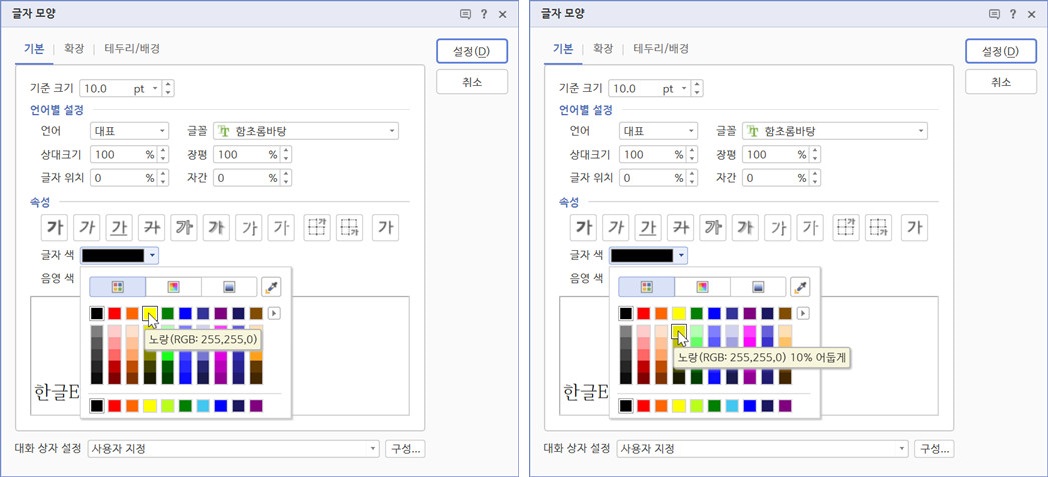
Task: Open 글자 색 dropdown arrow in left dialog
Action: pyautogui.click(x=153, y=255)
